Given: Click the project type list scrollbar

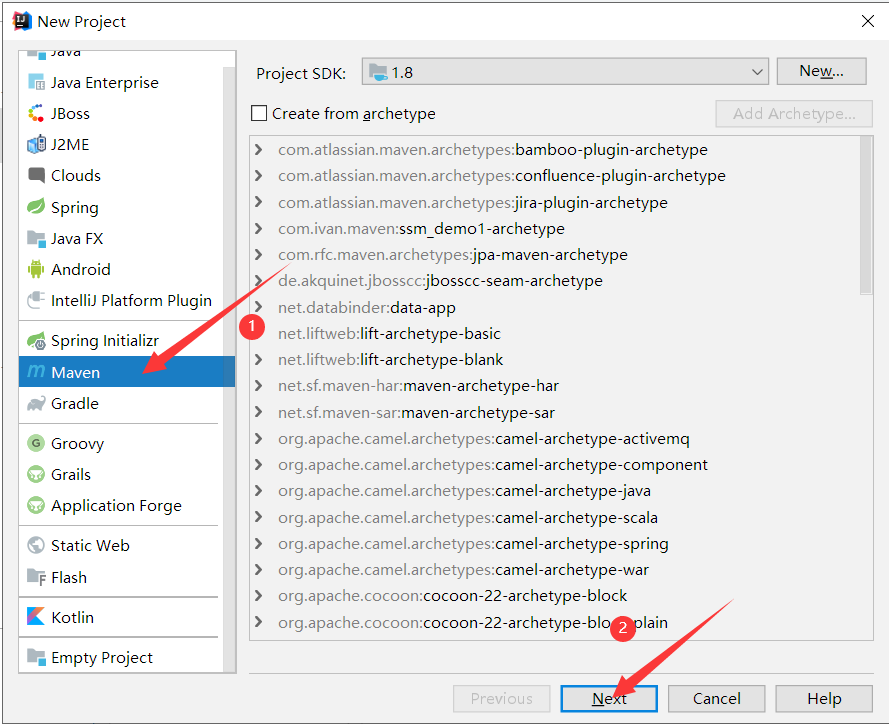Looking at the screenshot, I should [x=229, y=369].
